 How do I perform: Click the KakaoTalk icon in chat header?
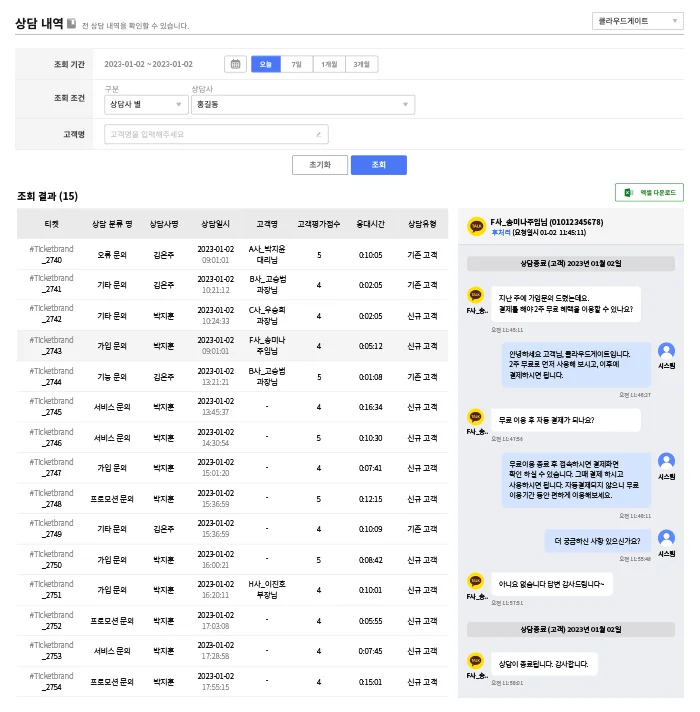(x=476, y=227)
